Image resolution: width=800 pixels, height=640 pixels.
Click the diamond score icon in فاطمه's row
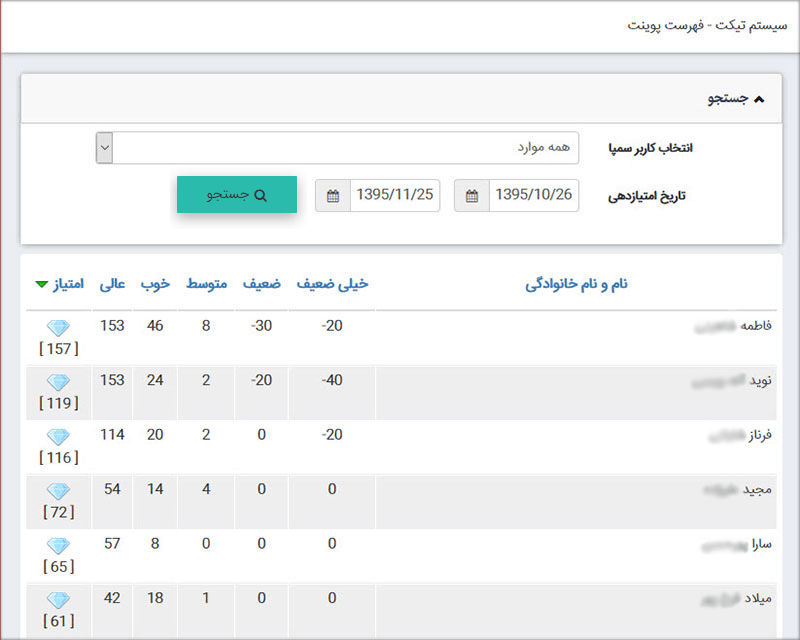59,325
